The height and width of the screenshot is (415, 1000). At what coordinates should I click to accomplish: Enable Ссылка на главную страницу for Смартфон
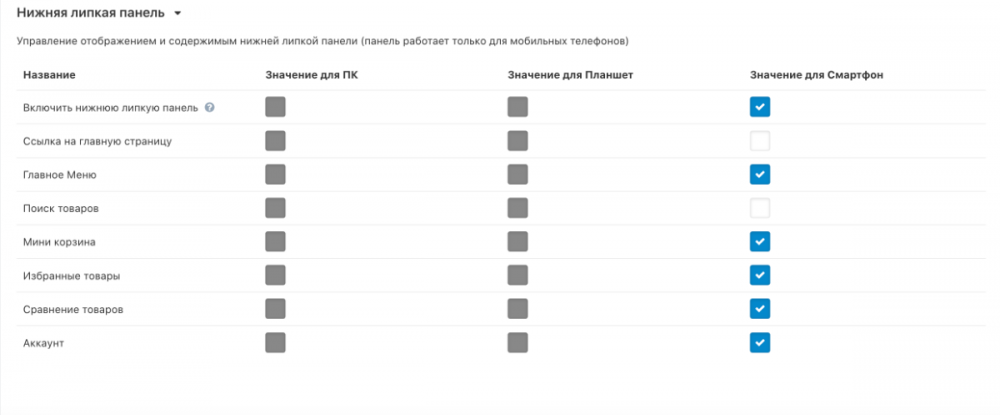[760, 141]
